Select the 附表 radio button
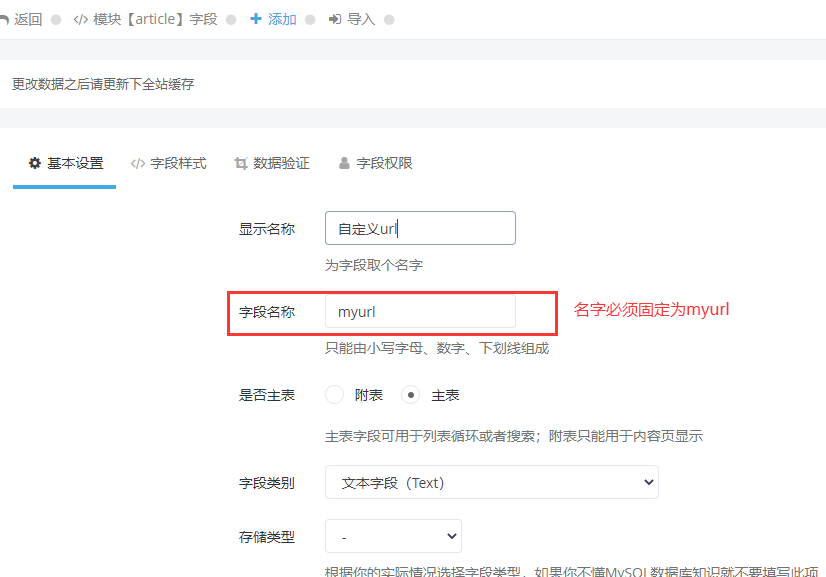826x577 pixels. tap(335, 395)
